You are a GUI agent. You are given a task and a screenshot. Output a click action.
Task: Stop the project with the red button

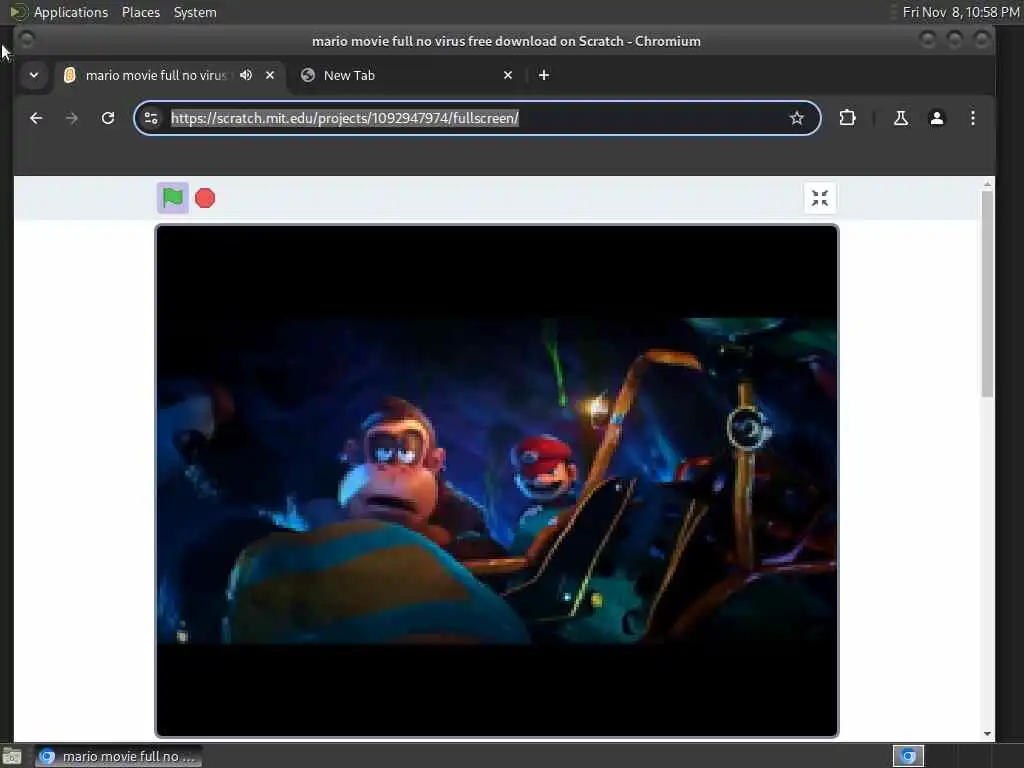click(205, 198)
